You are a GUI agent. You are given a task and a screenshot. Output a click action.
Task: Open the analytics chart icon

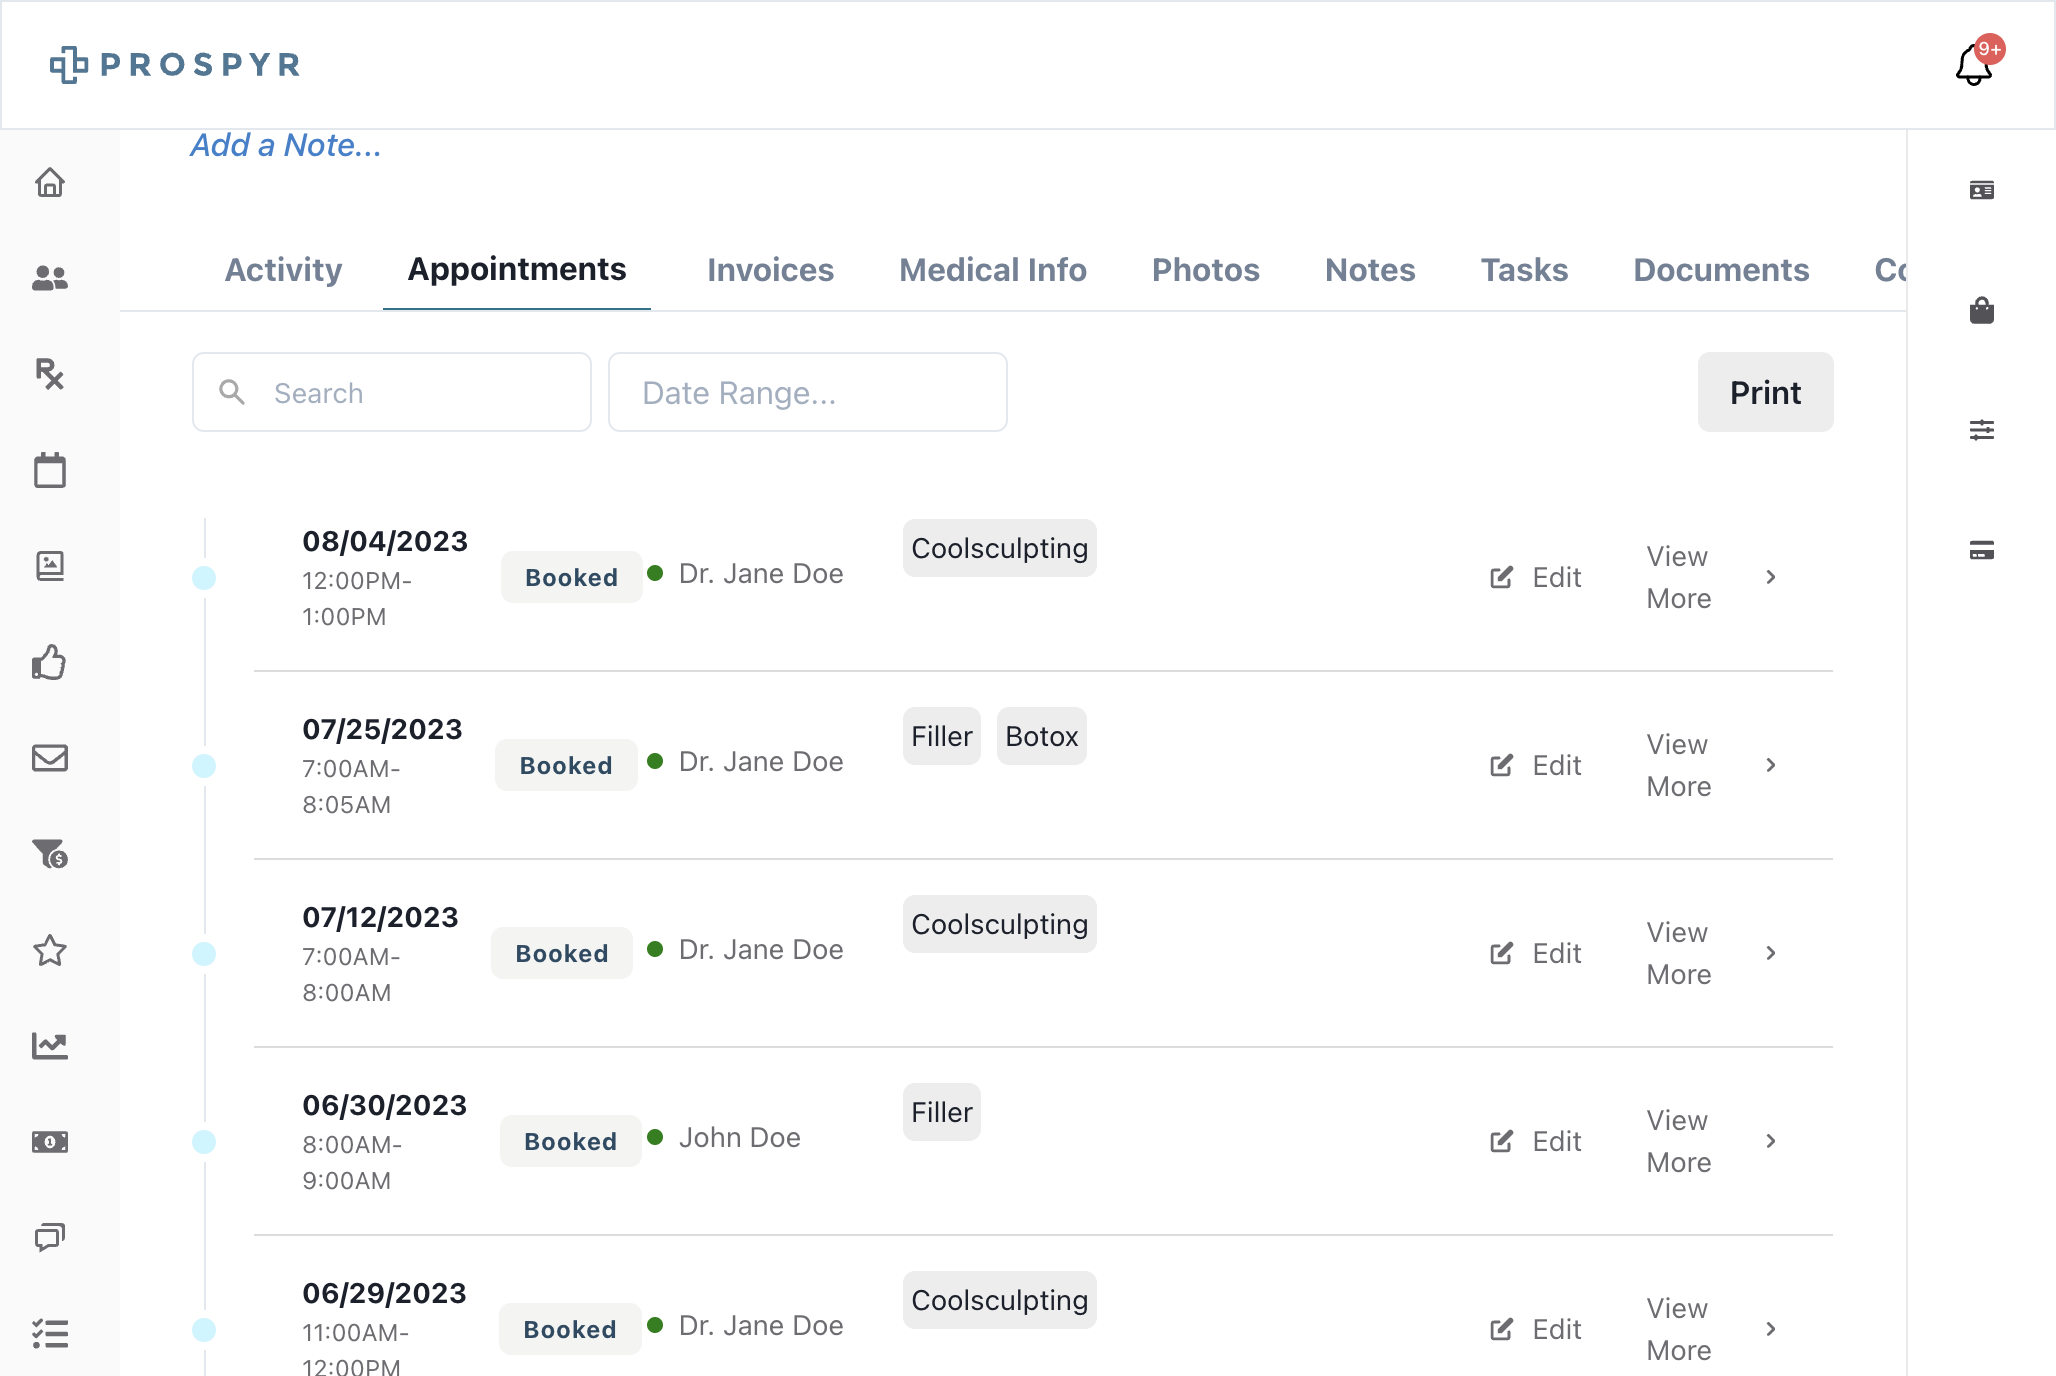click(50, 1046)
